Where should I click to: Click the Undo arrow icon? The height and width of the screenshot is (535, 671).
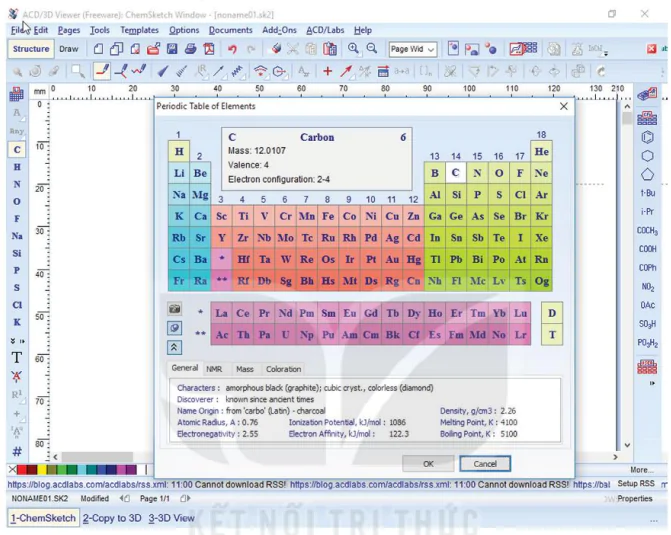pos(232,49)
